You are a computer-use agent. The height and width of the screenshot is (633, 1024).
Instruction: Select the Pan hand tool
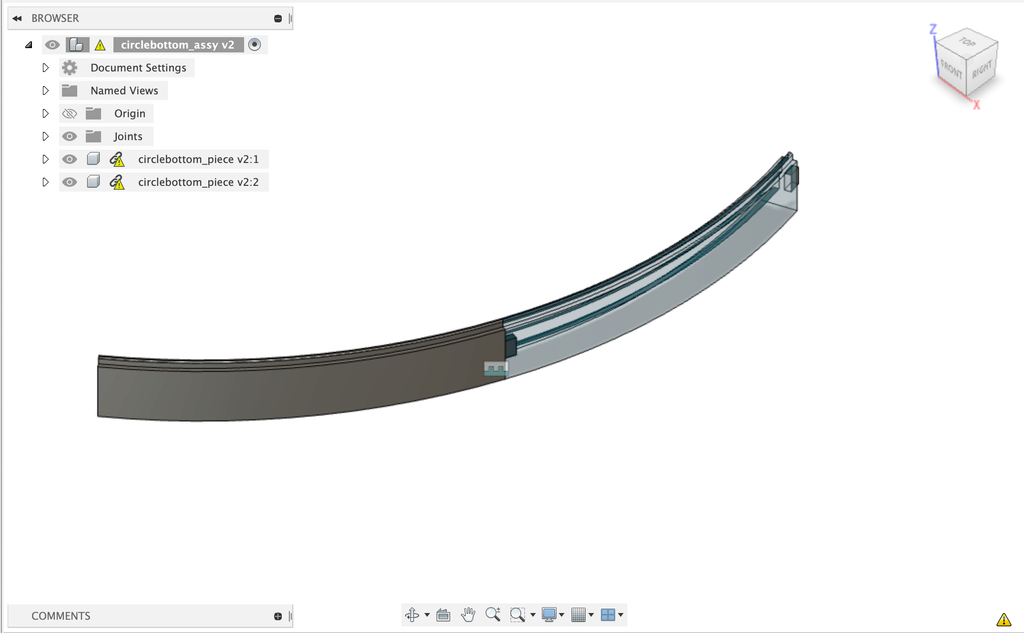tap(468, 615)
